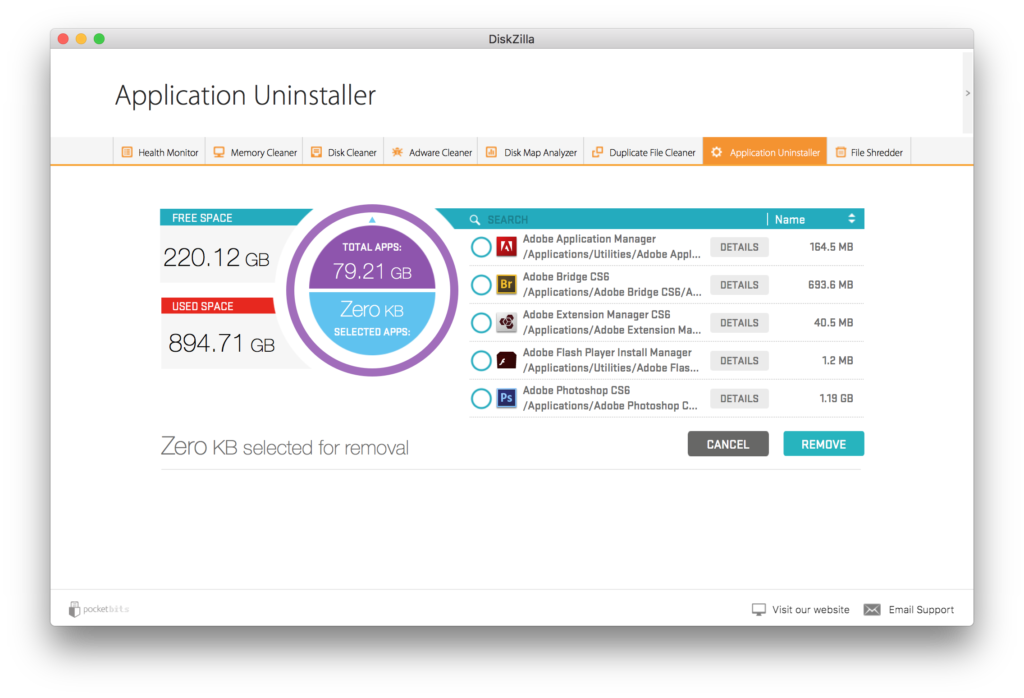
Task: Click the Memory Cleaner monitor icon
Action: [219, 152]
